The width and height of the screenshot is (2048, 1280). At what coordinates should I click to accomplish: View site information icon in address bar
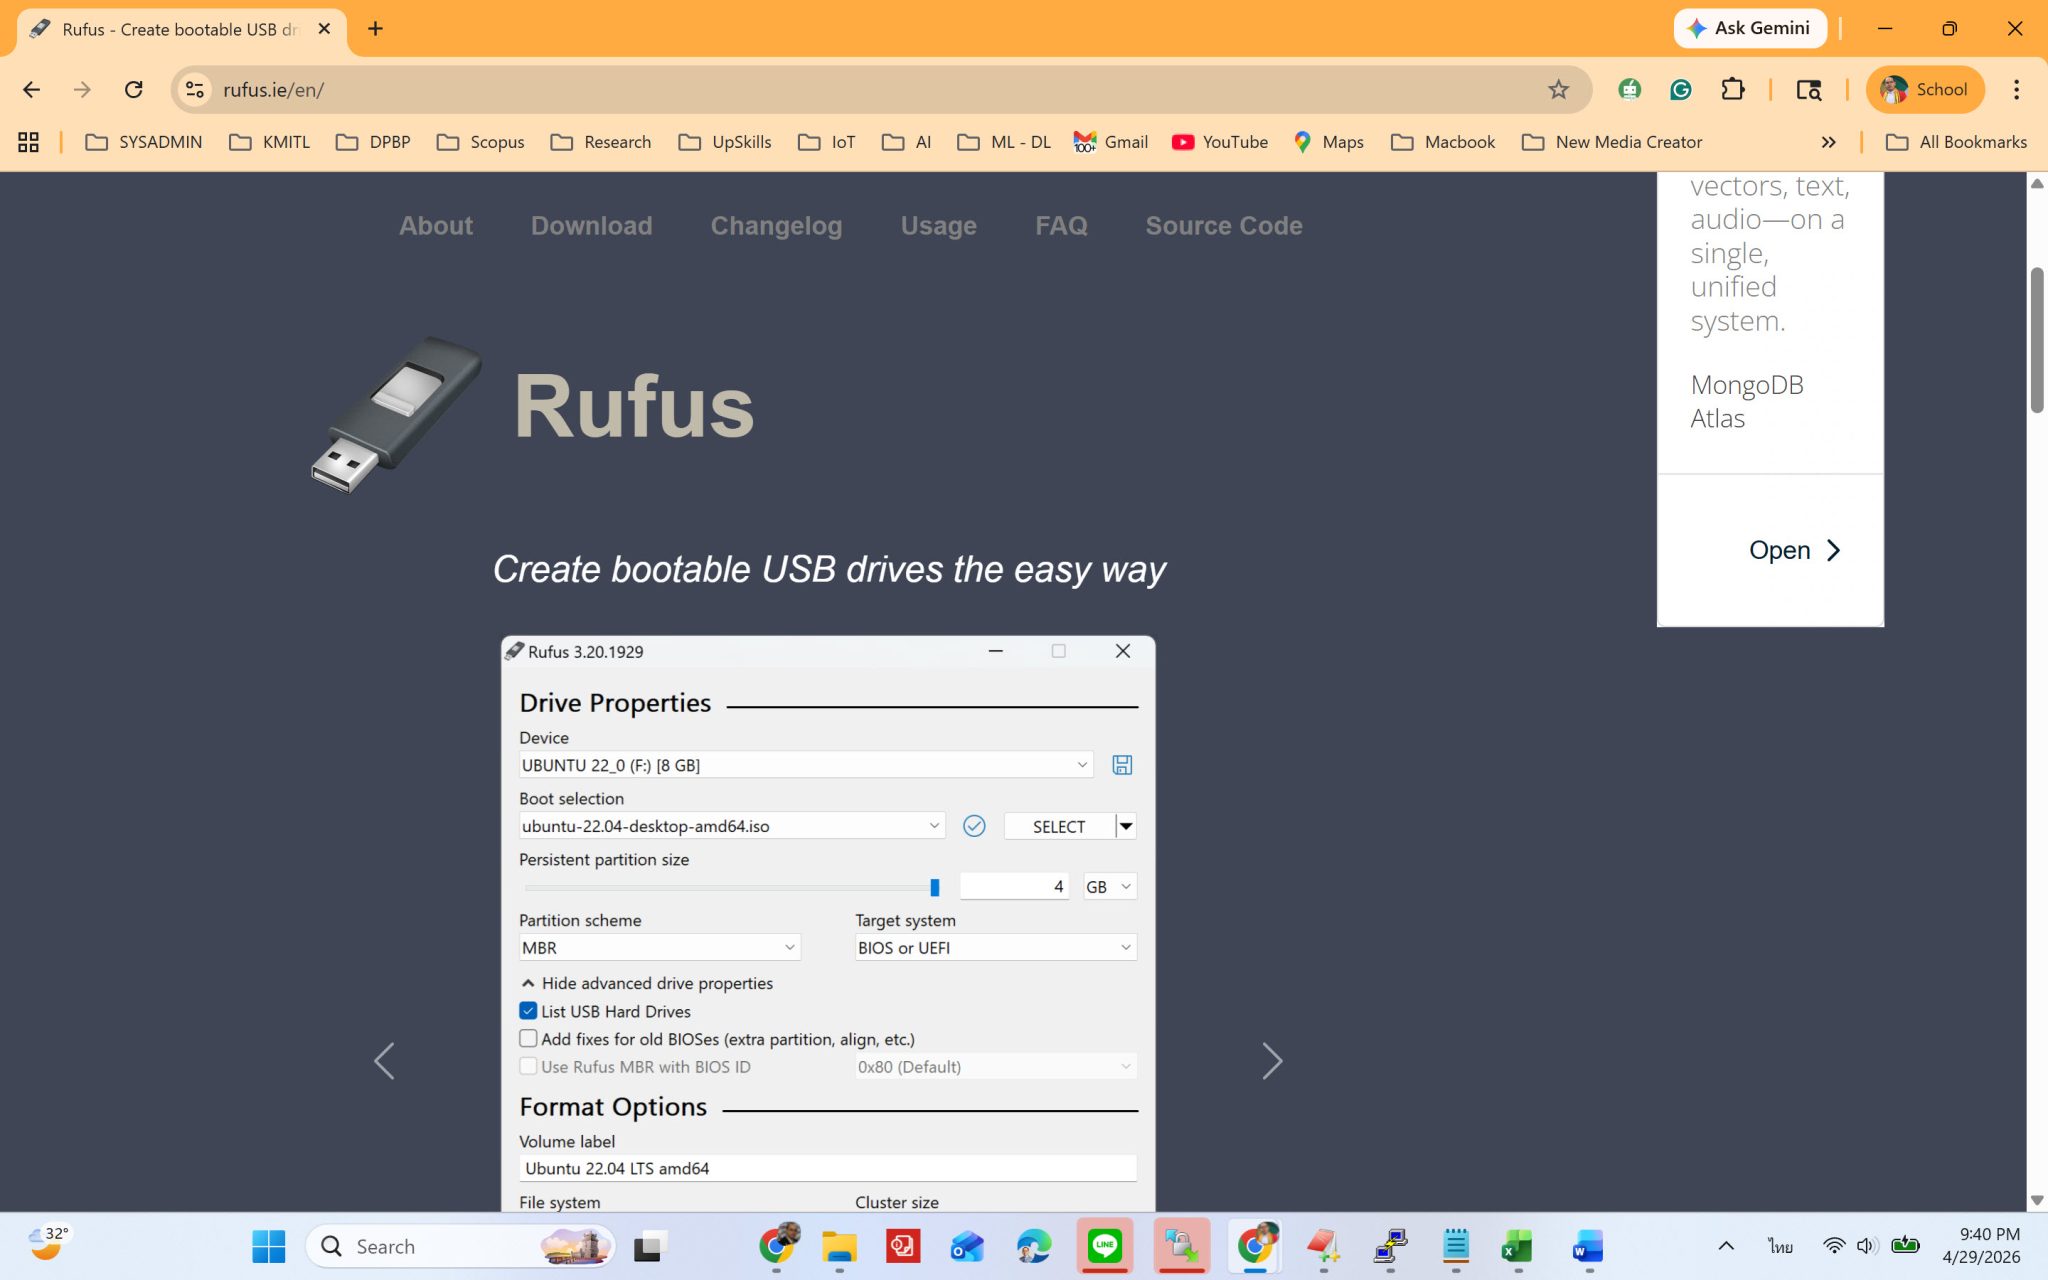click(x=195, y=90)
